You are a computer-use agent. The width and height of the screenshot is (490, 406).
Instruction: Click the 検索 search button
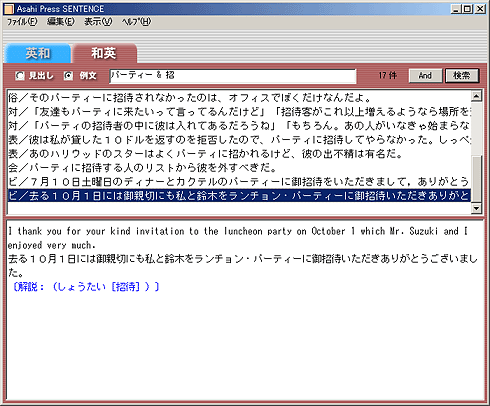[x=462, y=76]
